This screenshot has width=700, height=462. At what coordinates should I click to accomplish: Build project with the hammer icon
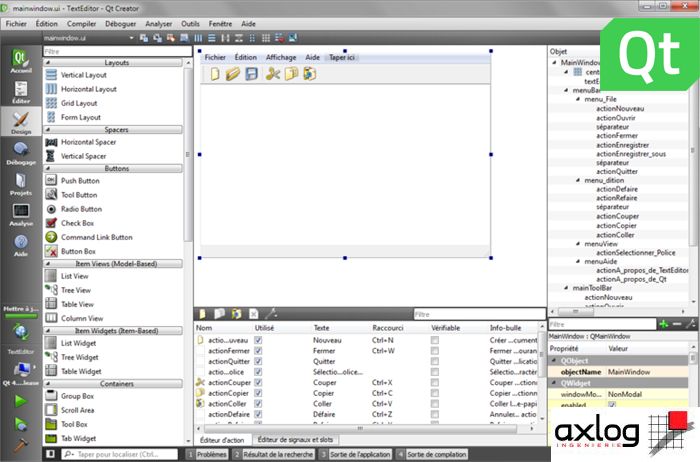coord(20,445)
